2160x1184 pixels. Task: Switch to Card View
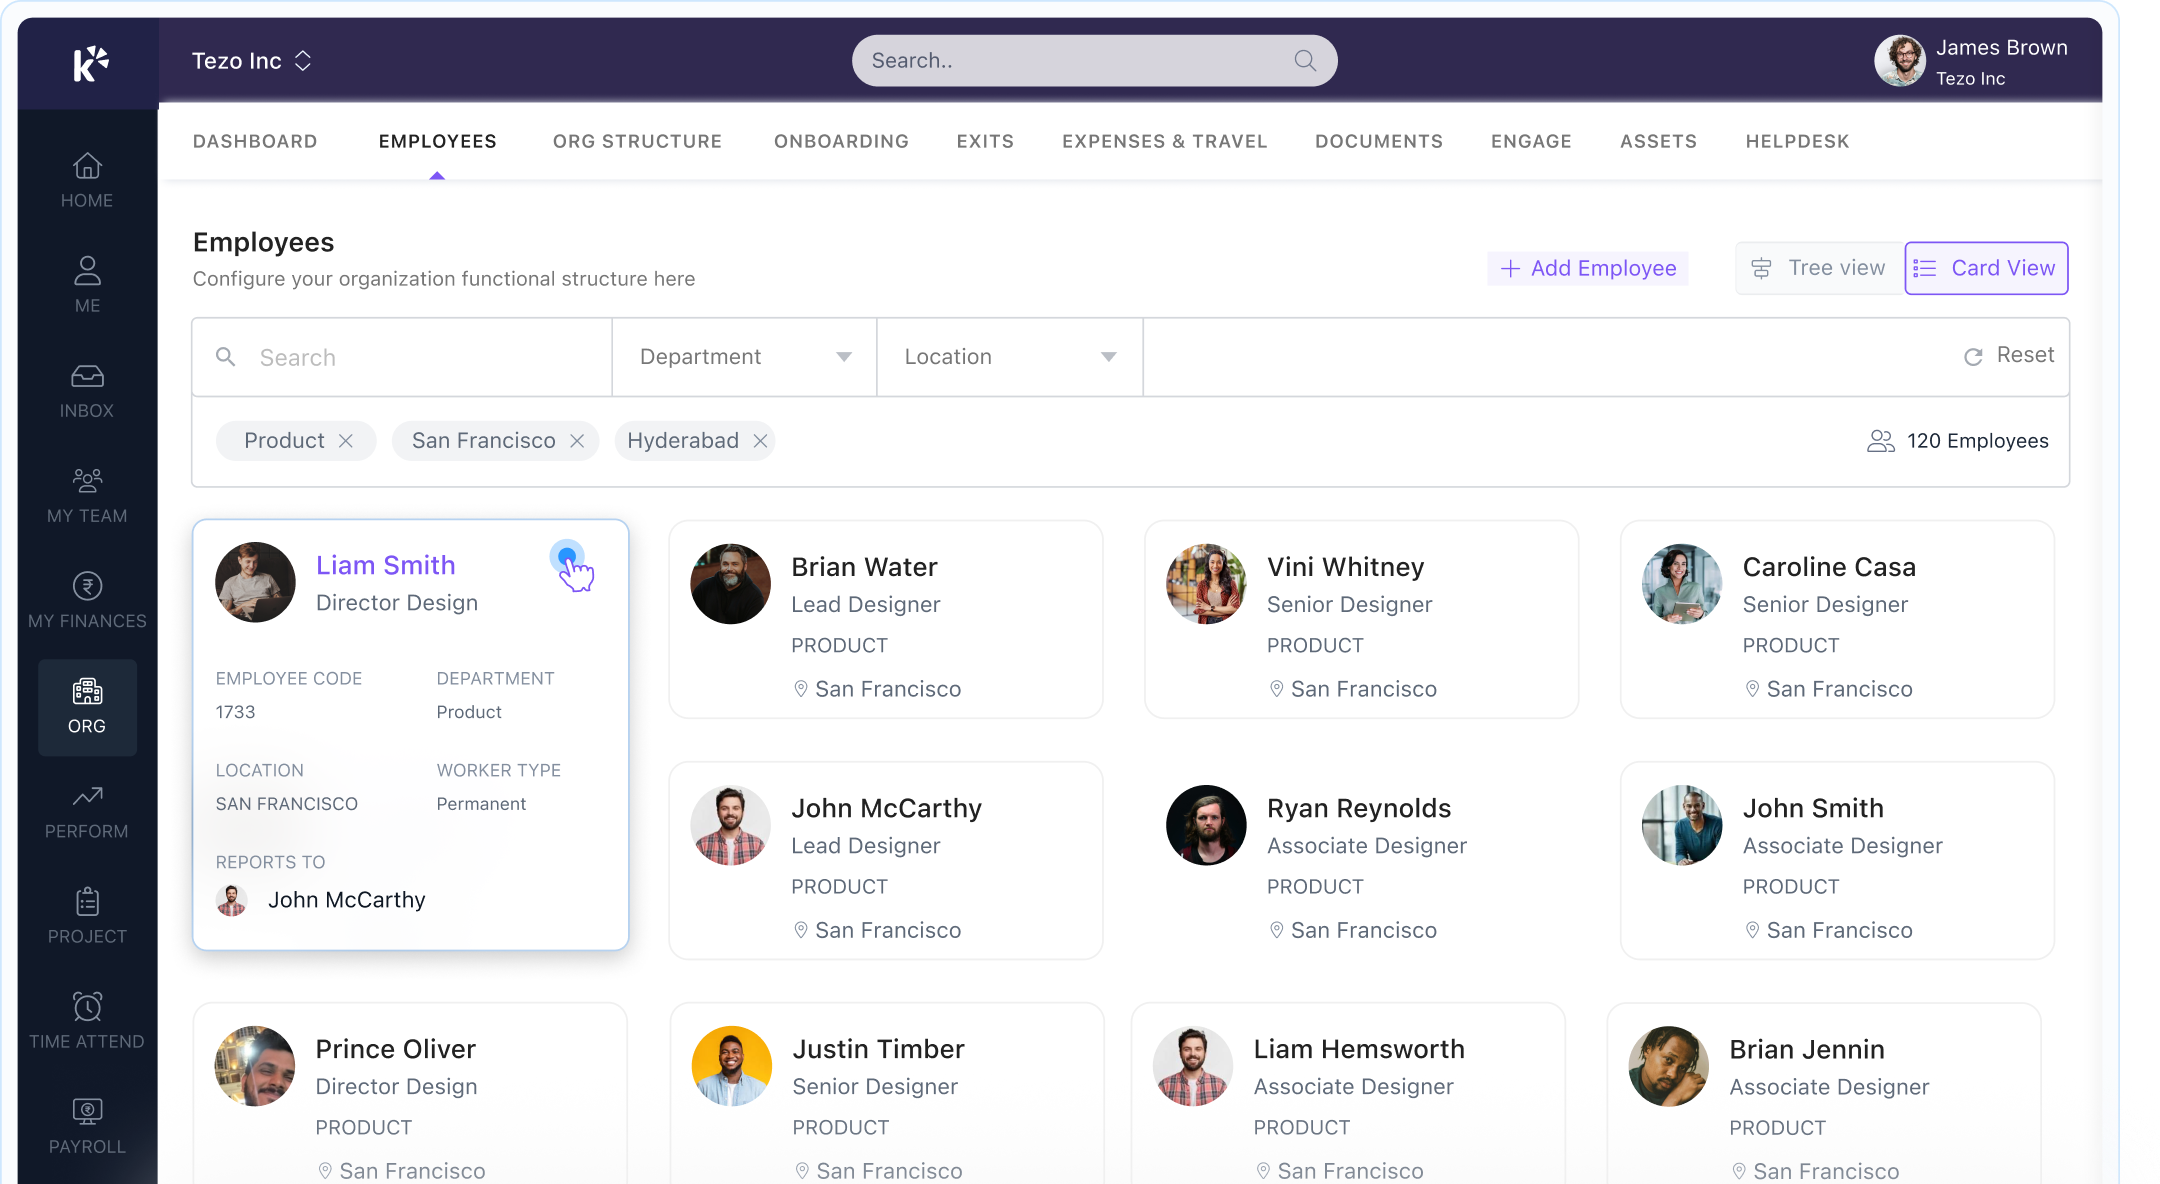point(1986,268)
